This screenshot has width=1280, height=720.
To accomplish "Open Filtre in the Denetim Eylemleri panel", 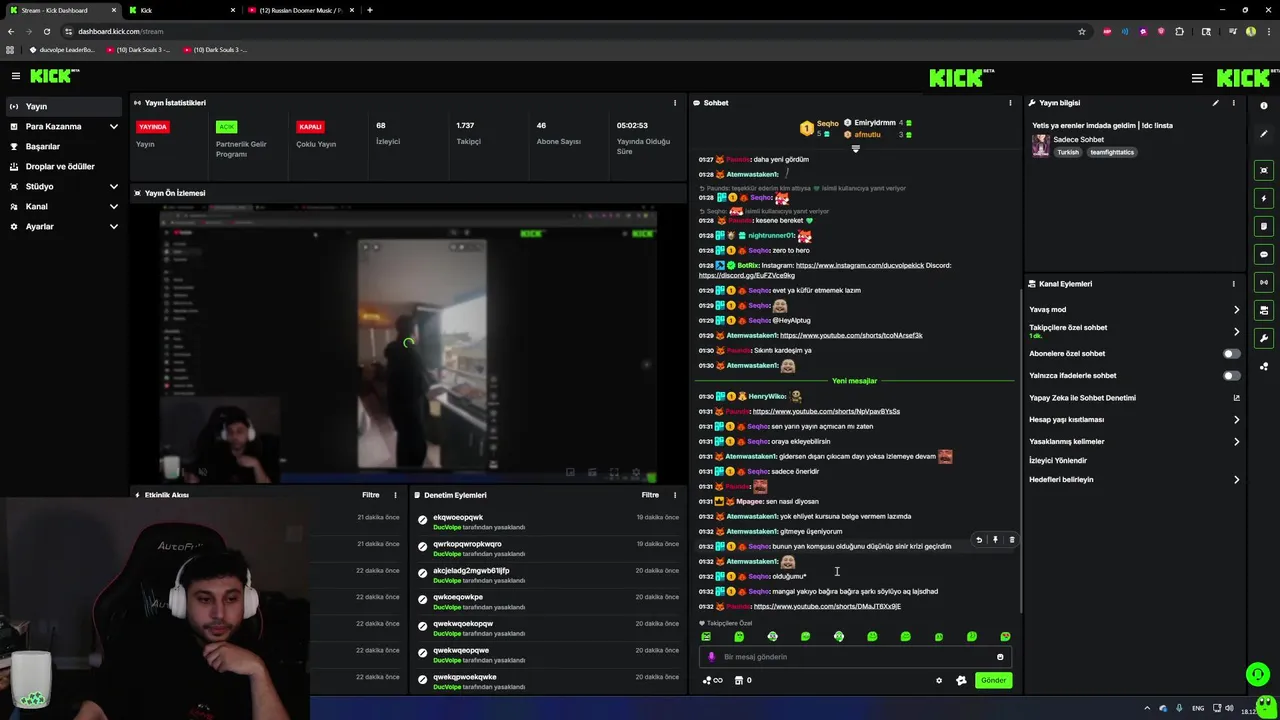I will click(x=650, y=495).
